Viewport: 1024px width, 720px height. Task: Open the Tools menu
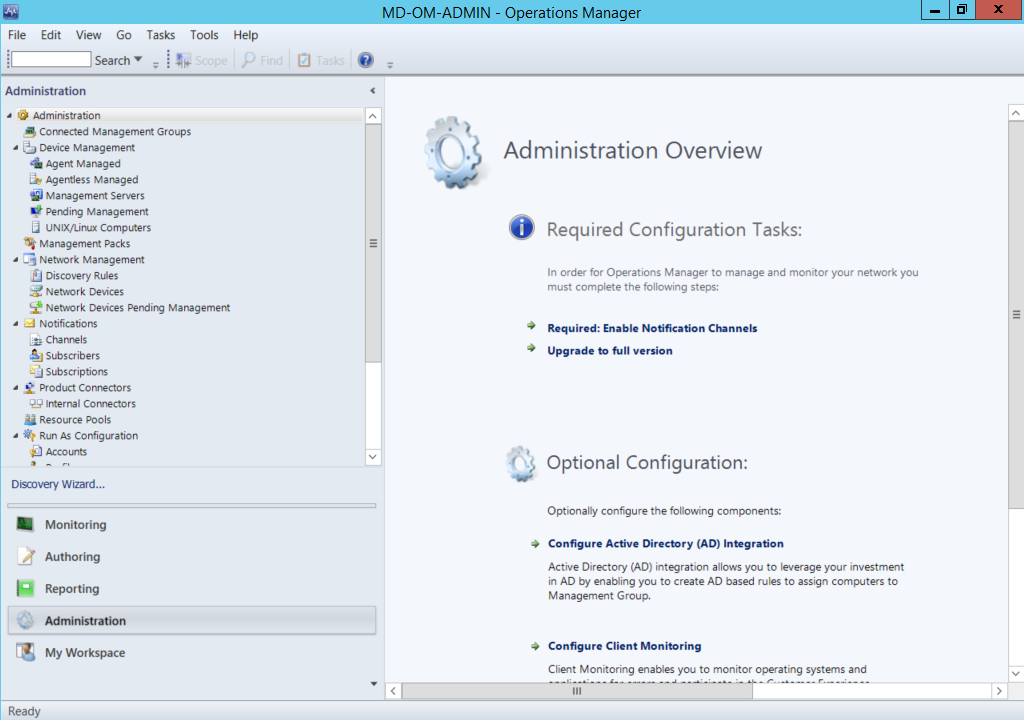click(x=204, y=34)
